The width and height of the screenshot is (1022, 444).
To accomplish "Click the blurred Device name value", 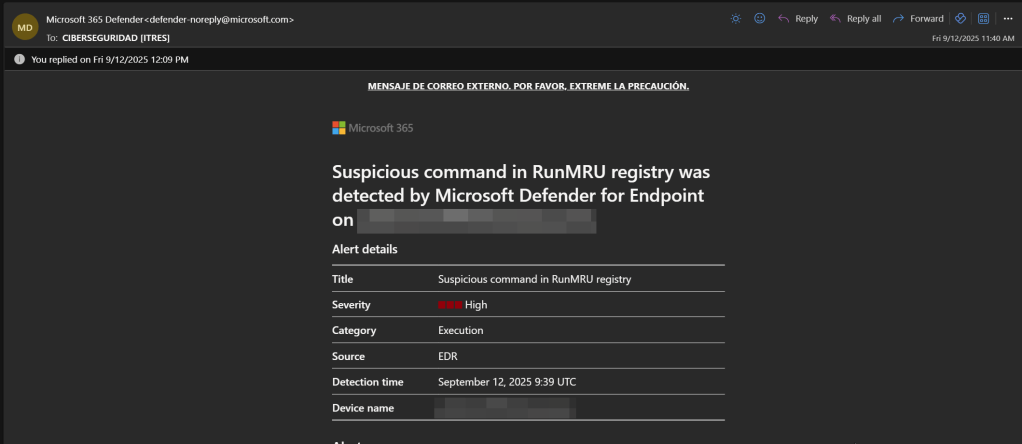I will click(506, 408).
